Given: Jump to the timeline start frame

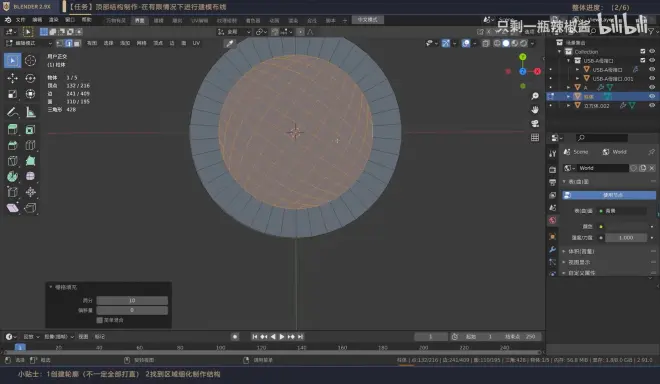Looking at the screenshot, I should 254,336.
